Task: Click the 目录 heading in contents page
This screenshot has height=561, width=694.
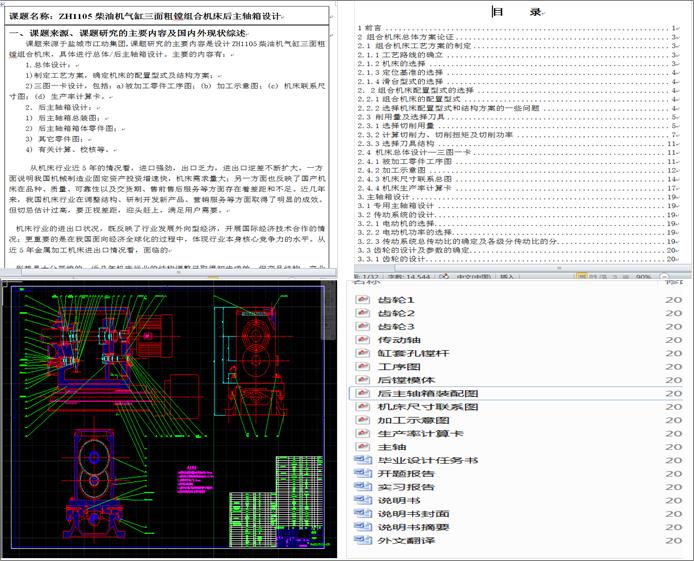Action: click(x=517, y=12)
